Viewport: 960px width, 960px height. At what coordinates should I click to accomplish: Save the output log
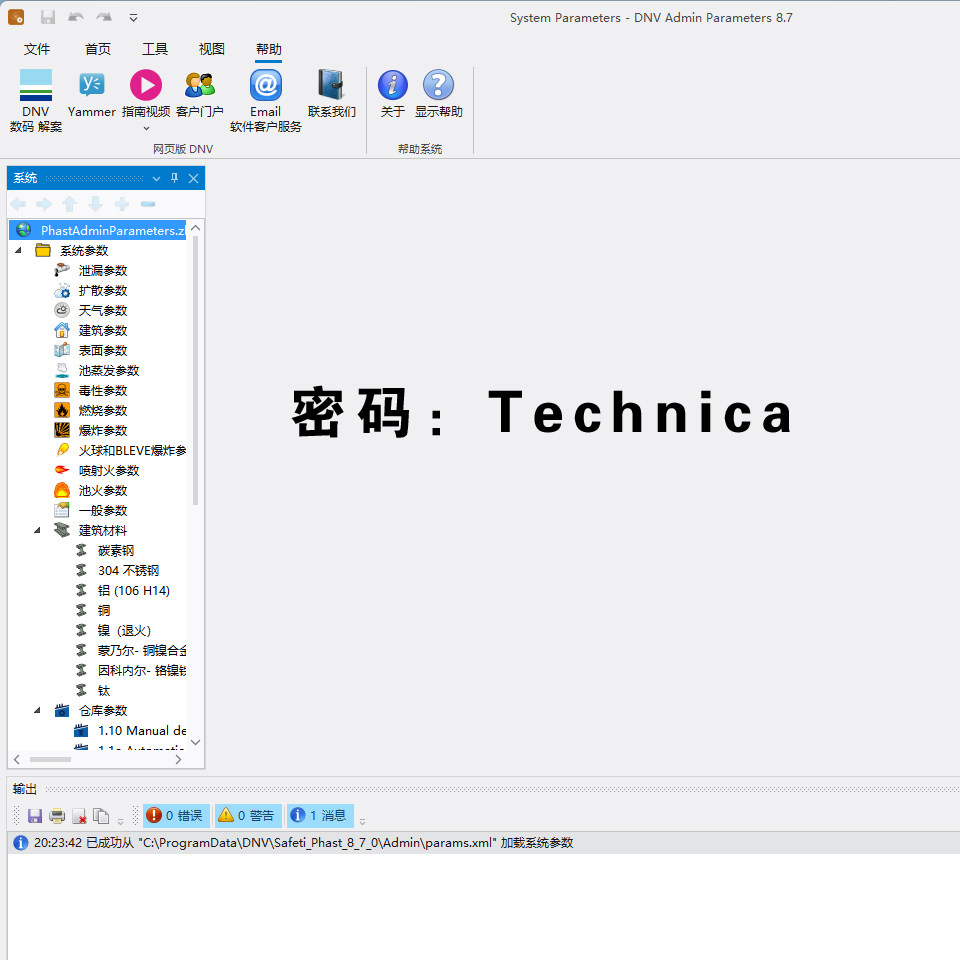[35, 816]
